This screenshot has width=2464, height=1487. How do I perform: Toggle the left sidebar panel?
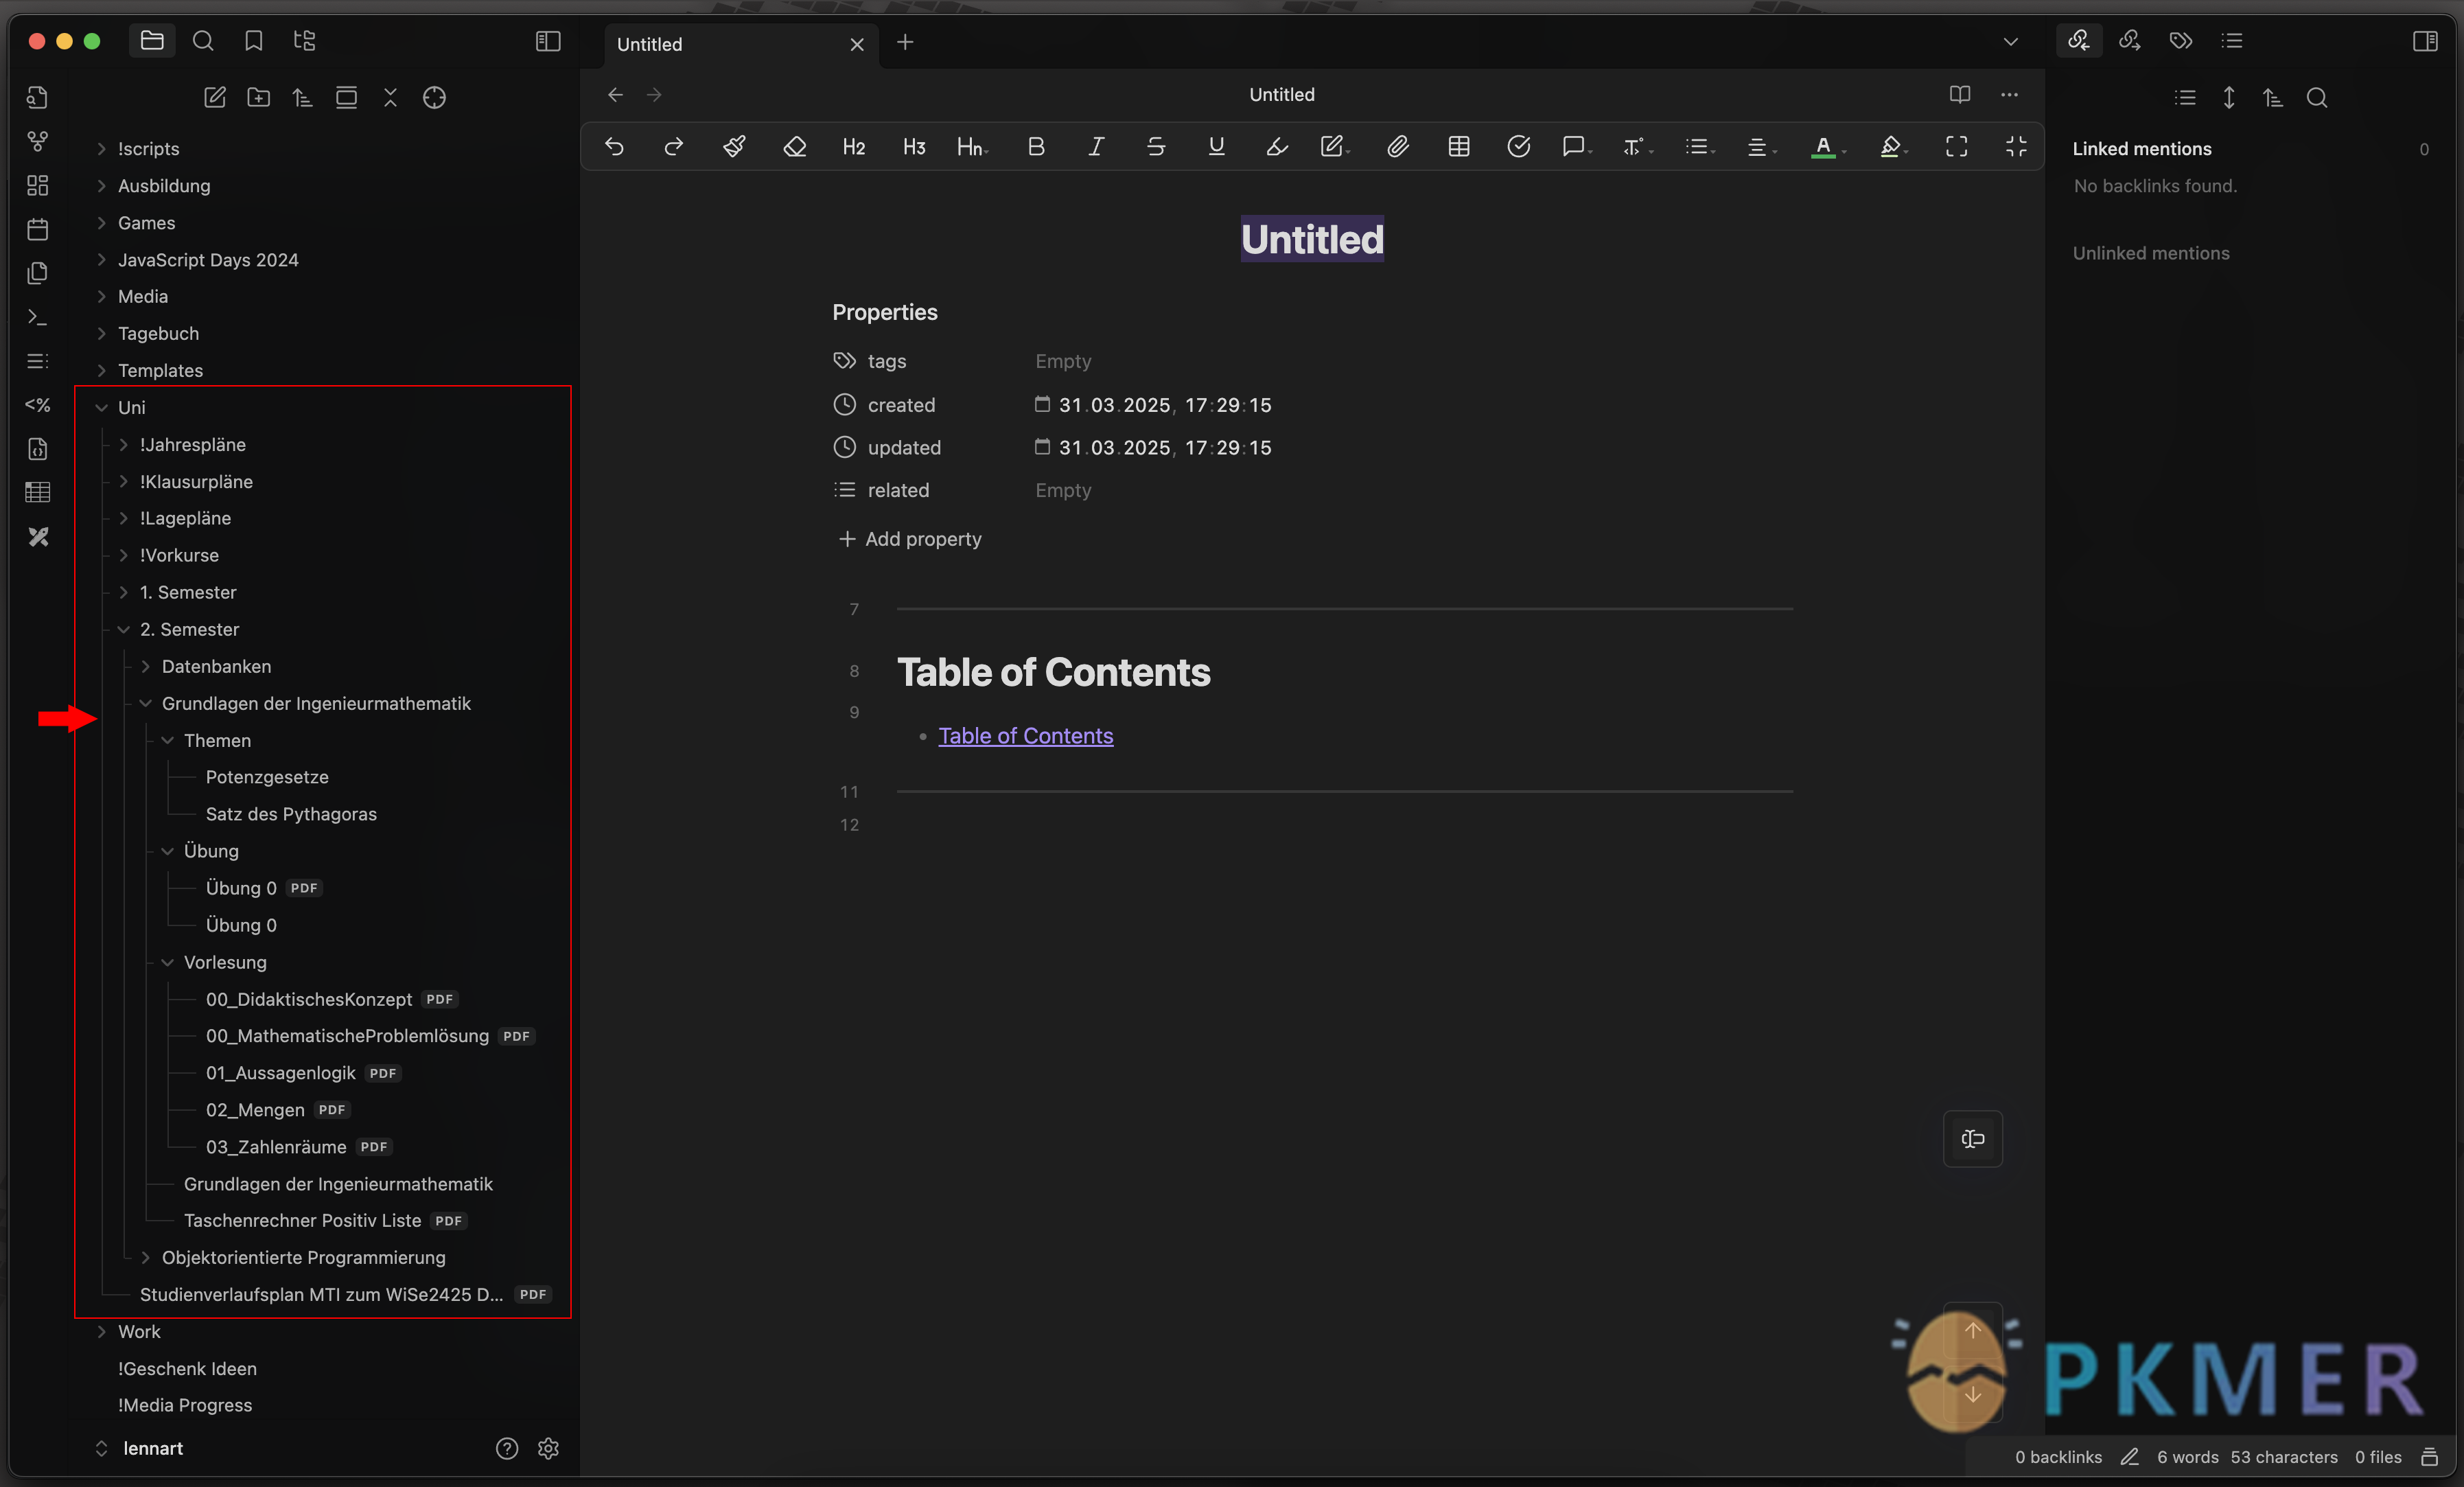[548, 41]
